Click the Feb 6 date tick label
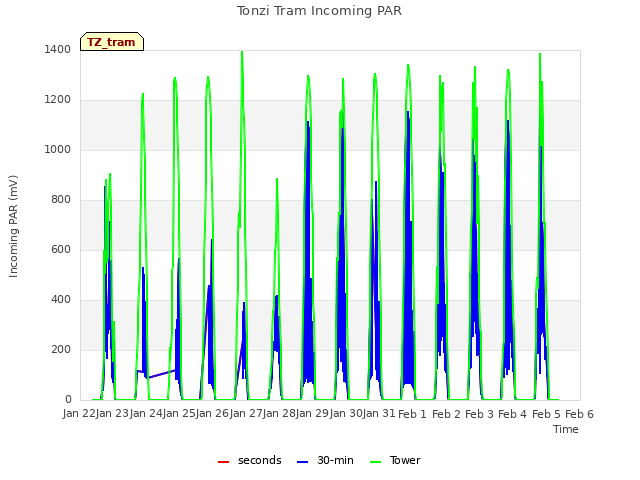 coord(579,414)
